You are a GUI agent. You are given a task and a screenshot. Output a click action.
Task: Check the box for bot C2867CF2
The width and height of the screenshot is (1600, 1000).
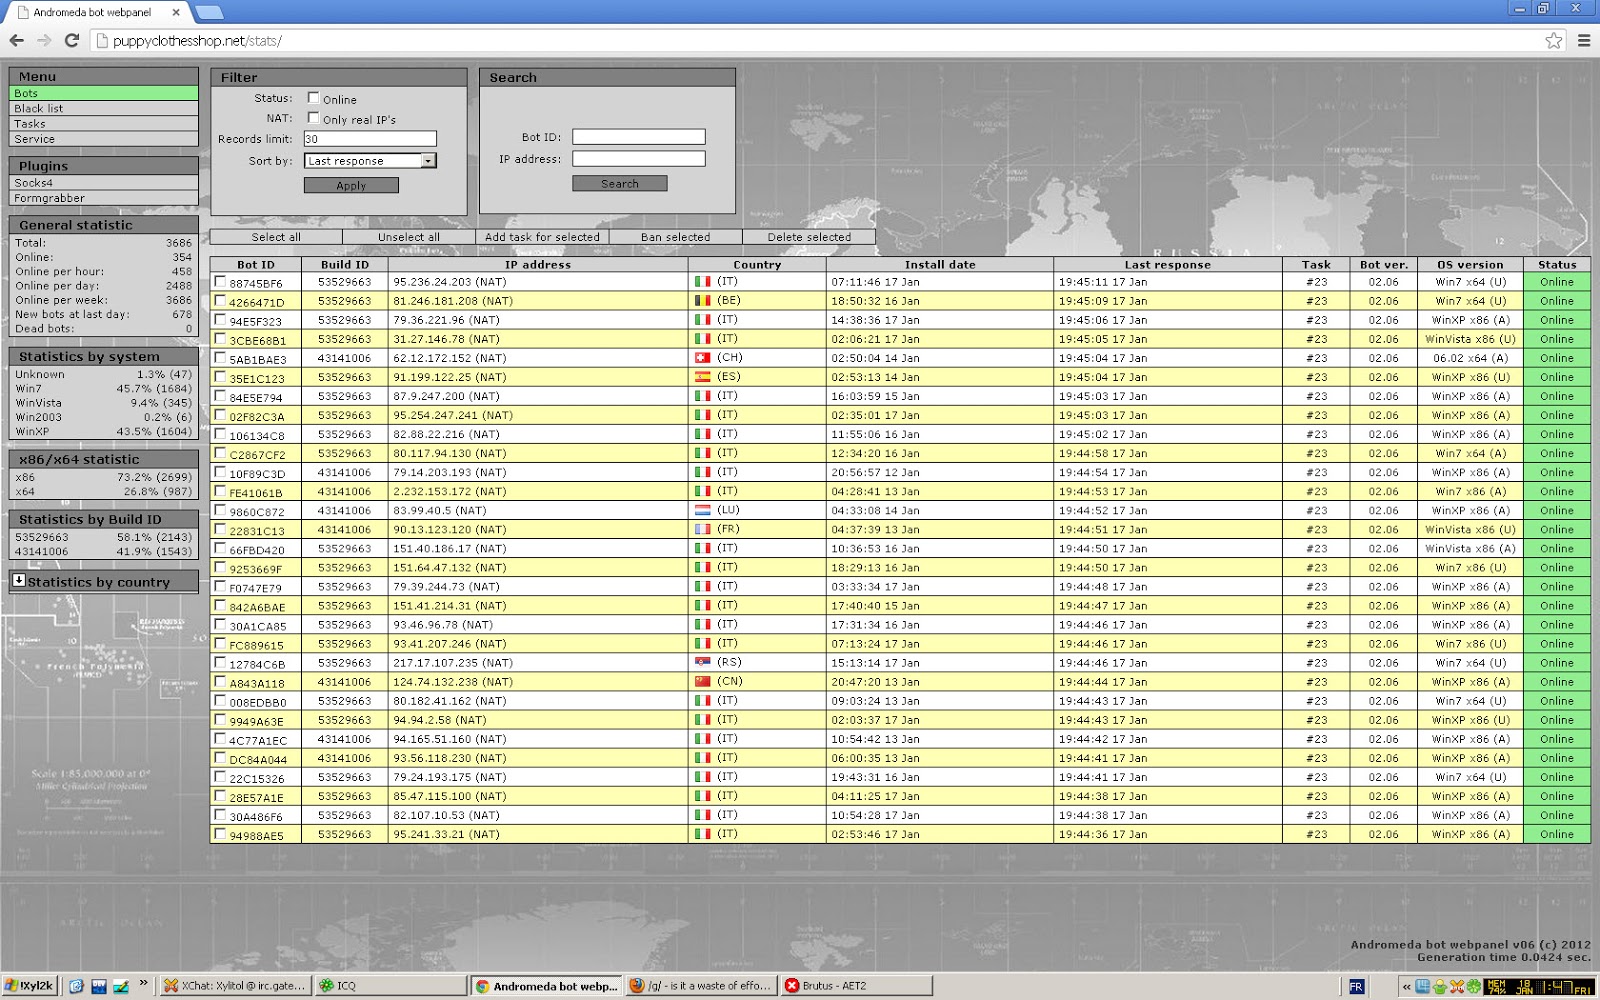pos(220,453)
